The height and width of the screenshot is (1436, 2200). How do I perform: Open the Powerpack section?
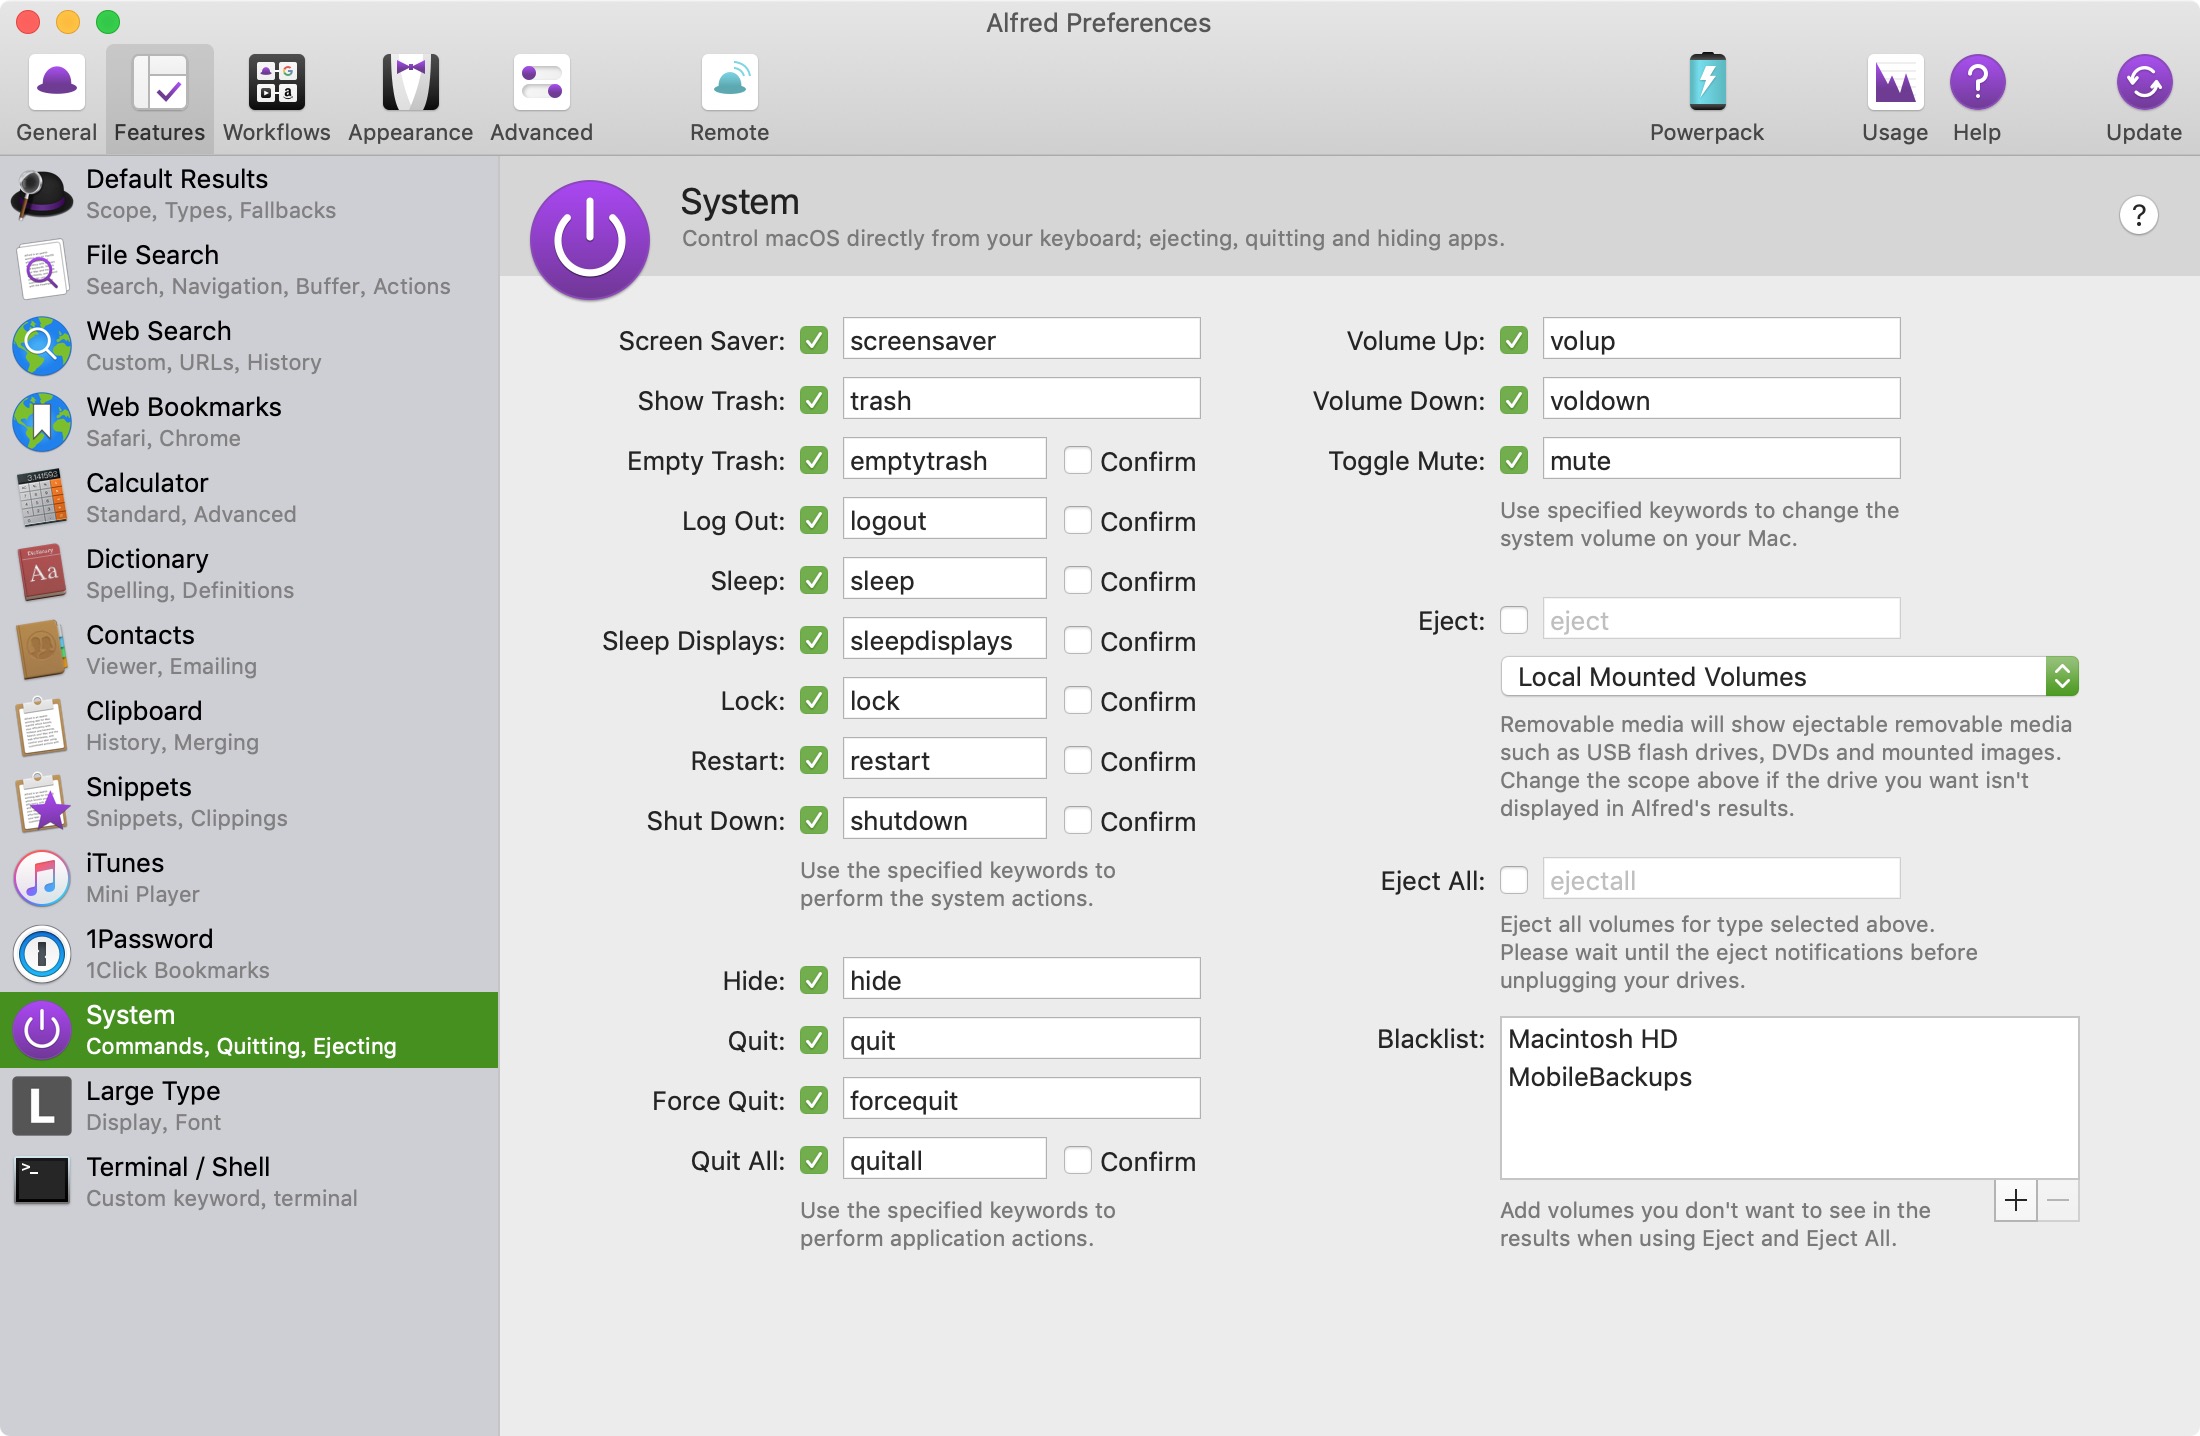click(x=1706, y=98)
